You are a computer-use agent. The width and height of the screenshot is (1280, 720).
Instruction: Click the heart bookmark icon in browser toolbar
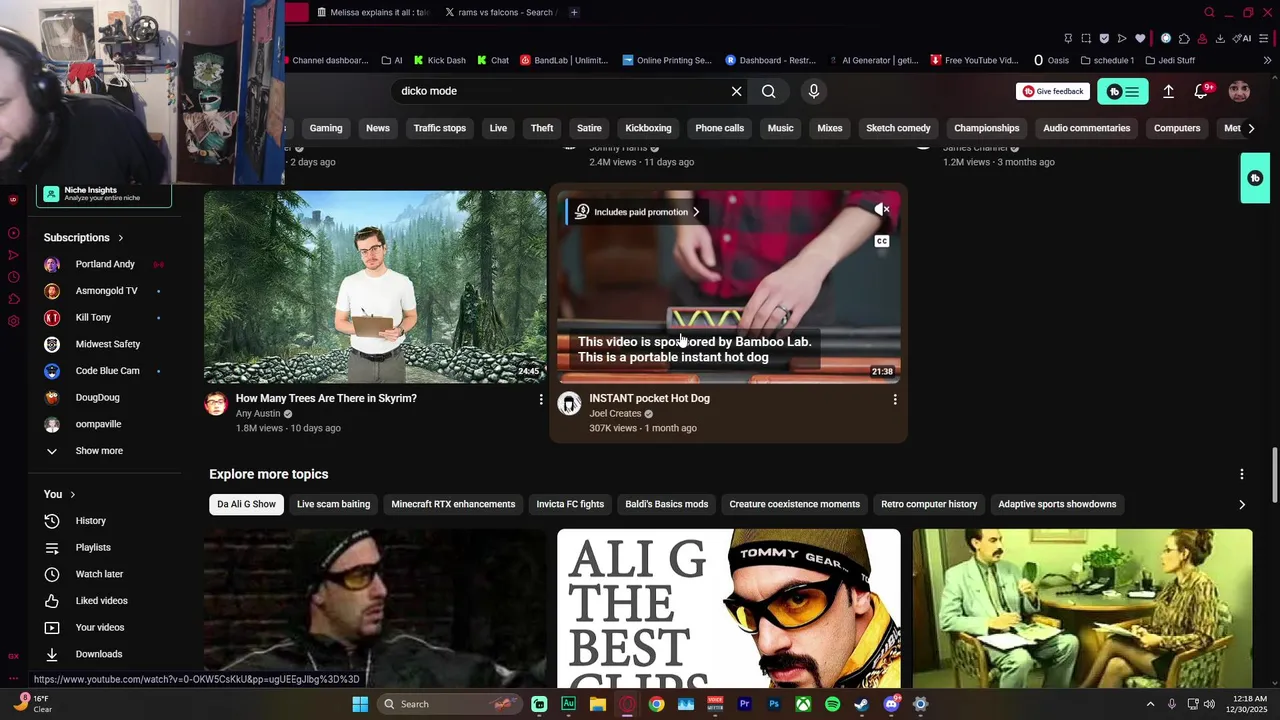(1140, 38)
